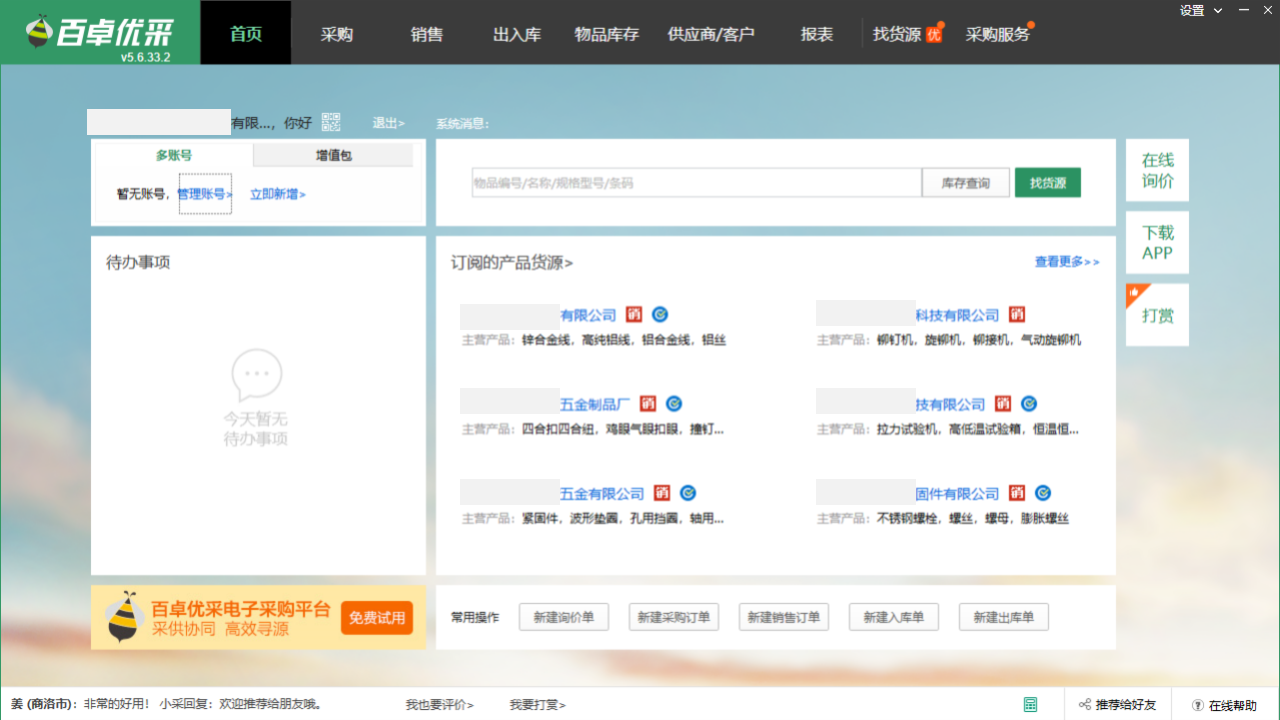The height and width of the screenshot is (720, 1280).
Task: Click orange 免费试用 button on banner
Action: point(377,618)
